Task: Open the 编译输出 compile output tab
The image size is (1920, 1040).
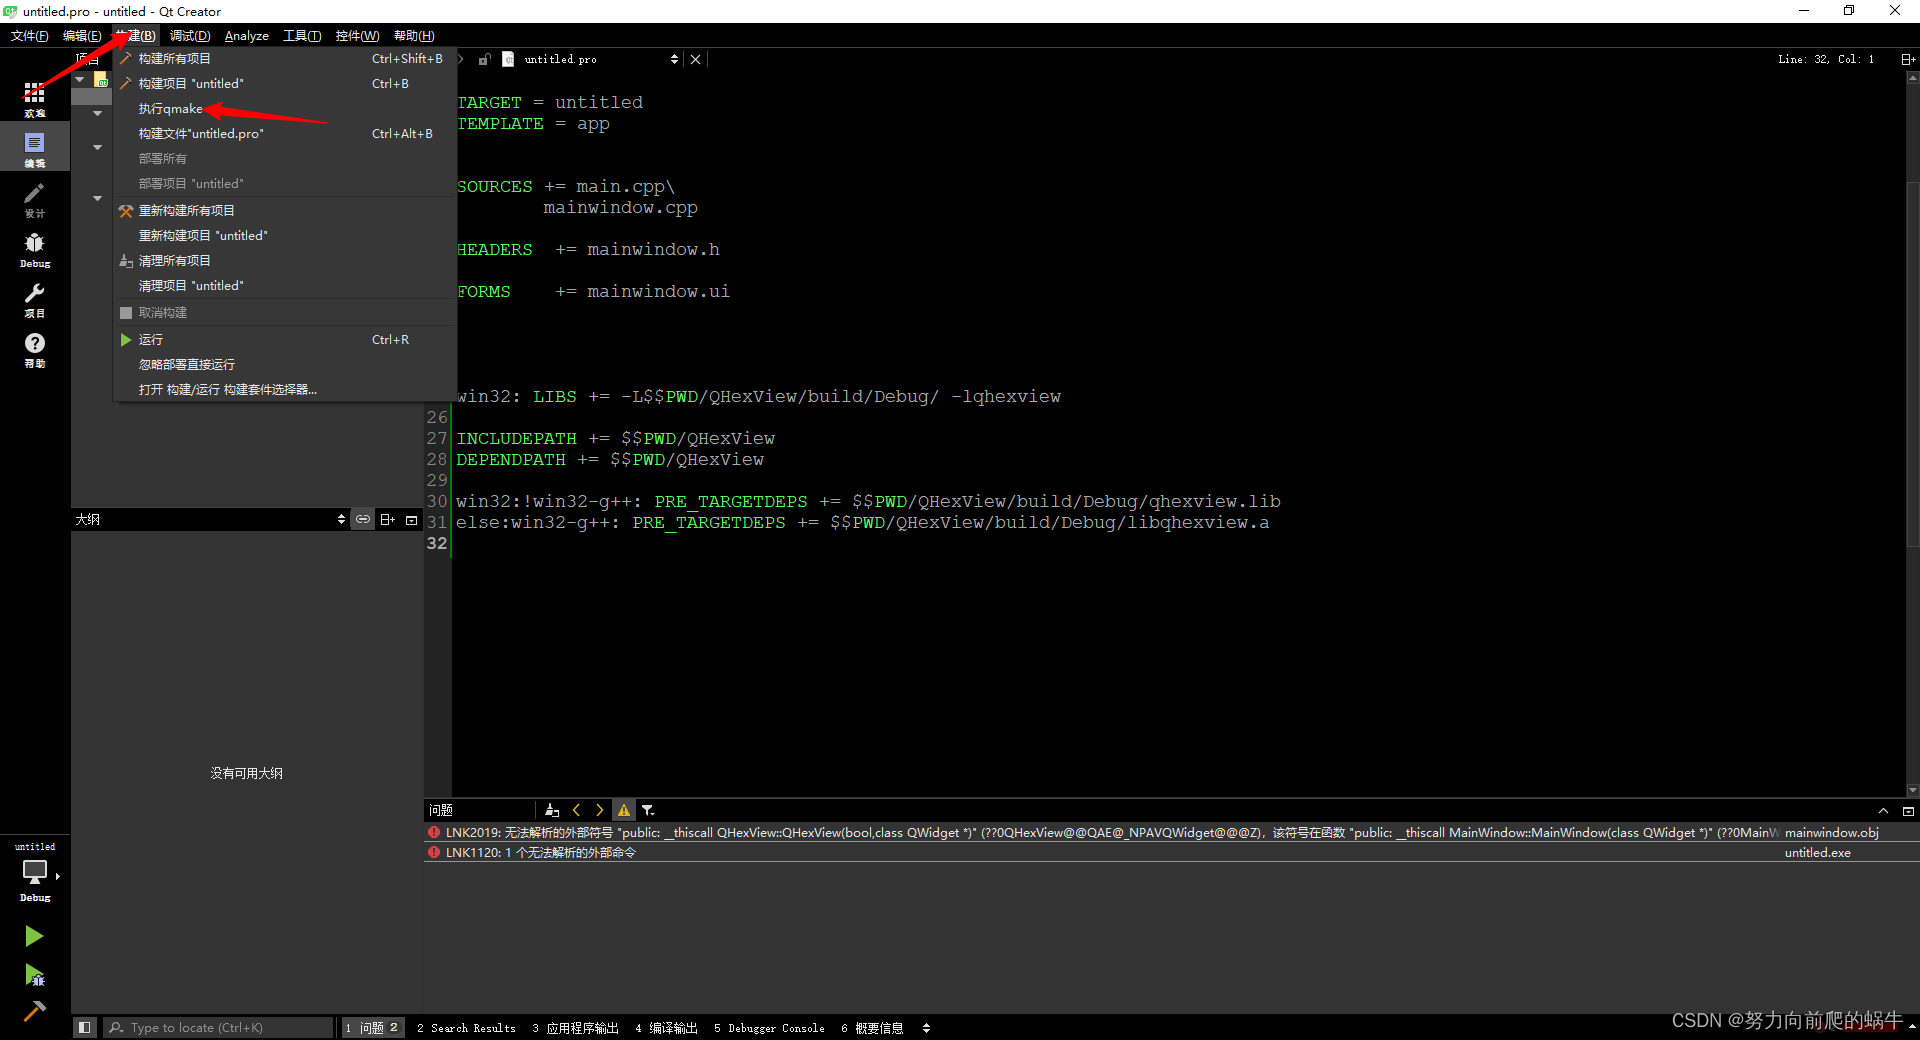Action: 666,1027
